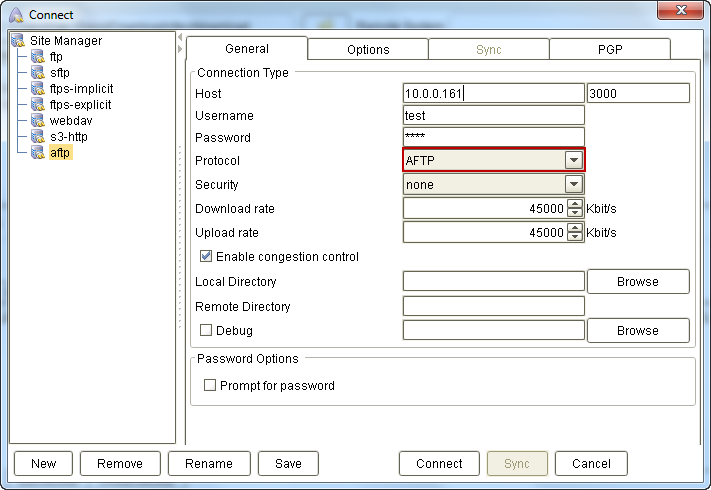
Task: Select the sftp site icon
Action: pyautogui.click(x=39, y=73)
